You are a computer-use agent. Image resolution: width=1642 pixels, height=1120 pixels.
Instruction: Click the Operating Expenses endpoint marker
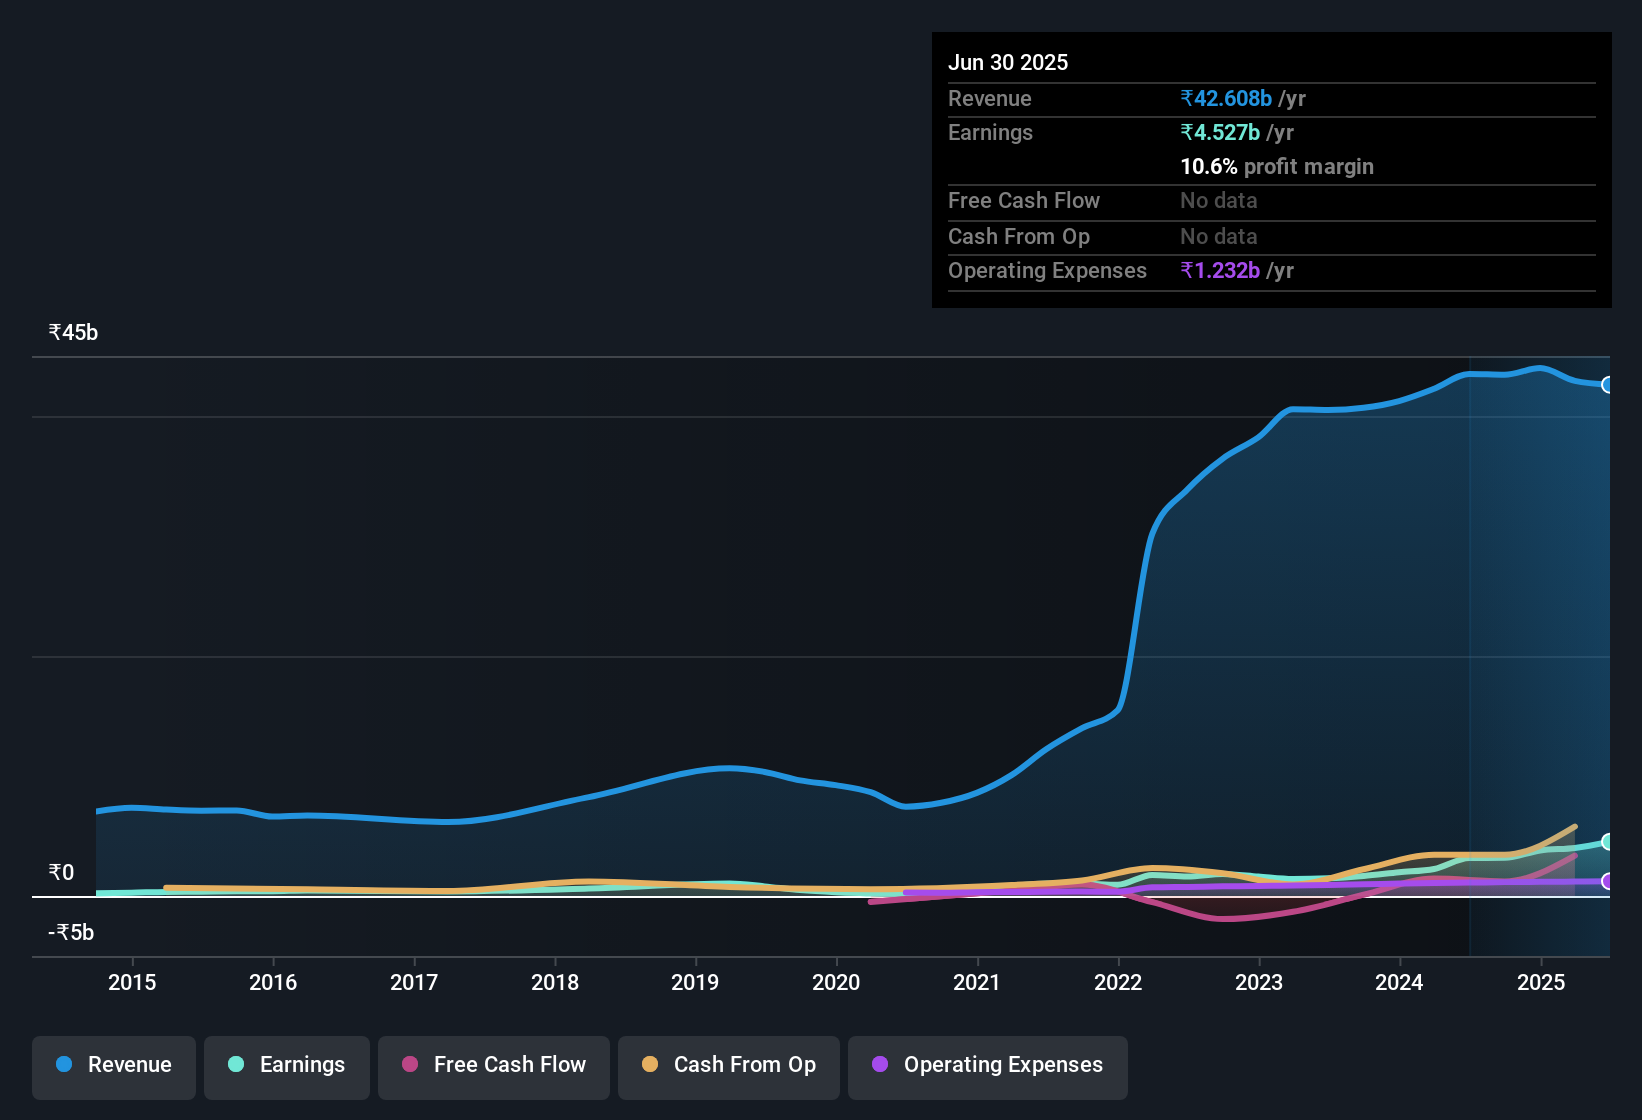(x=1608, y=882)
